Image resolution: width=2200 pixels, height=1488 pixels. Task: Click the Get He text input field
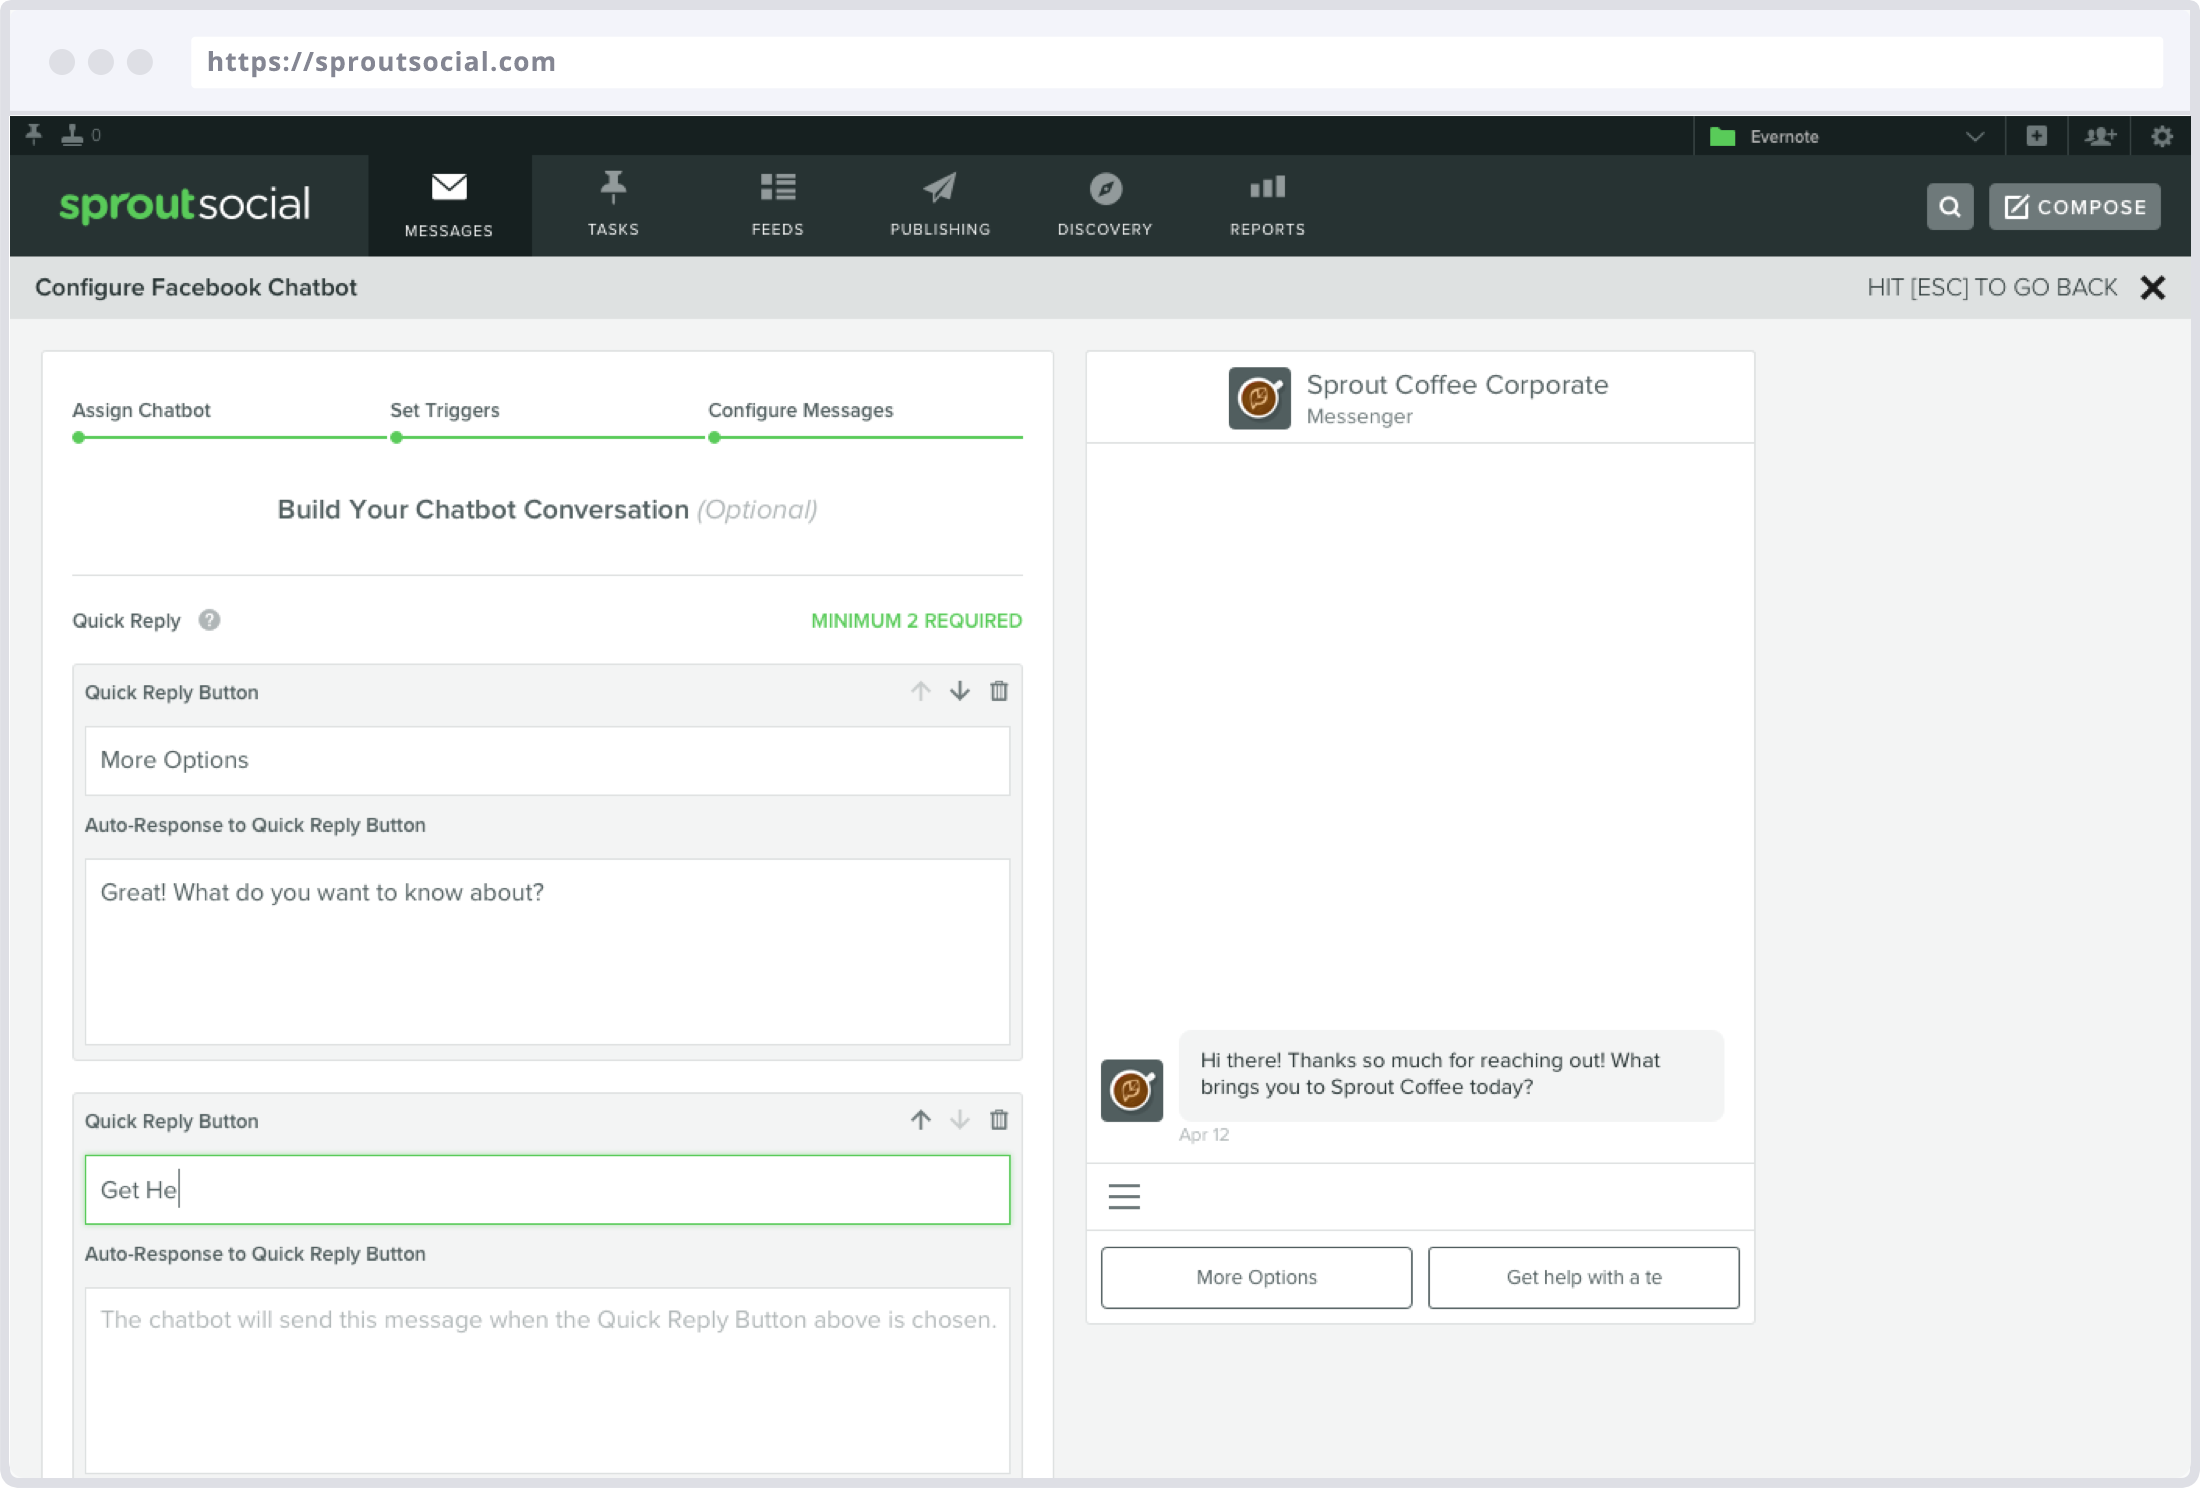tap(547, 1190)
